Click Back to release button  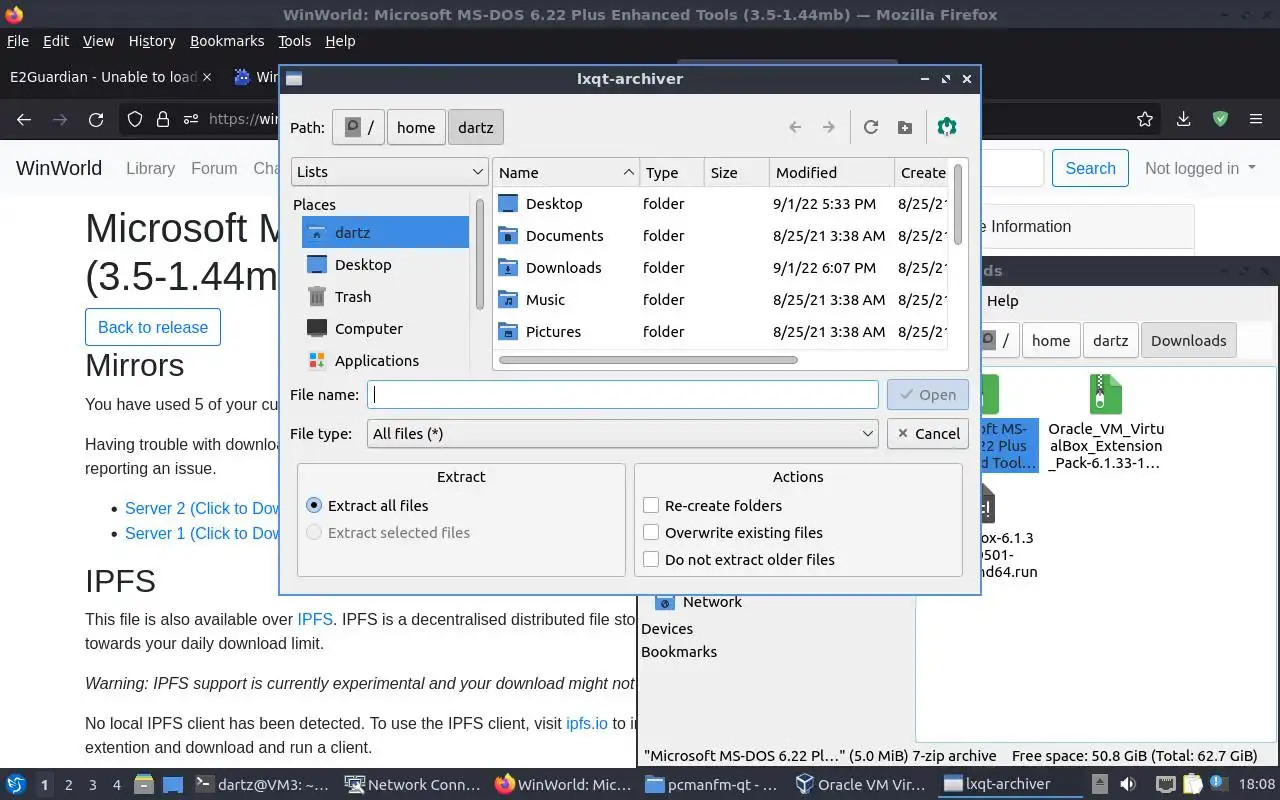click(x=153, y=327)
